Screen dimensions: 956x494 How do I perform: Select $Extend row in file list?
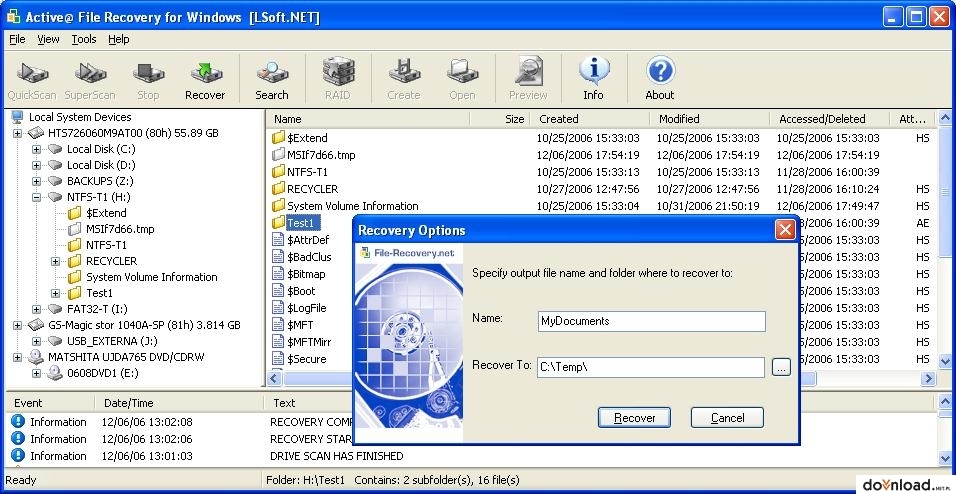(307, 138)
